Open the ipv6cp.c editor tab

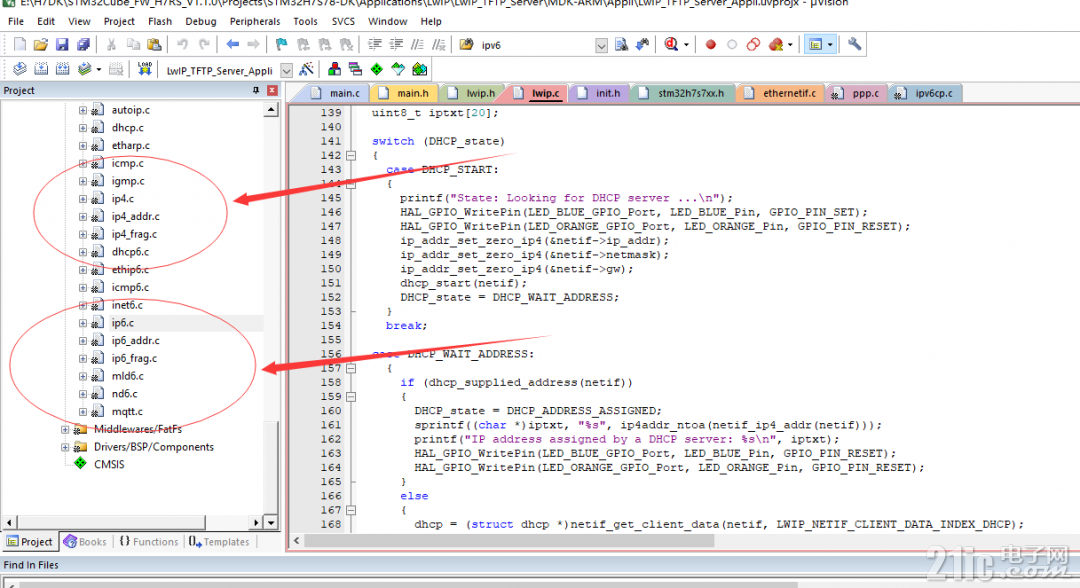[x=925, y=93]
